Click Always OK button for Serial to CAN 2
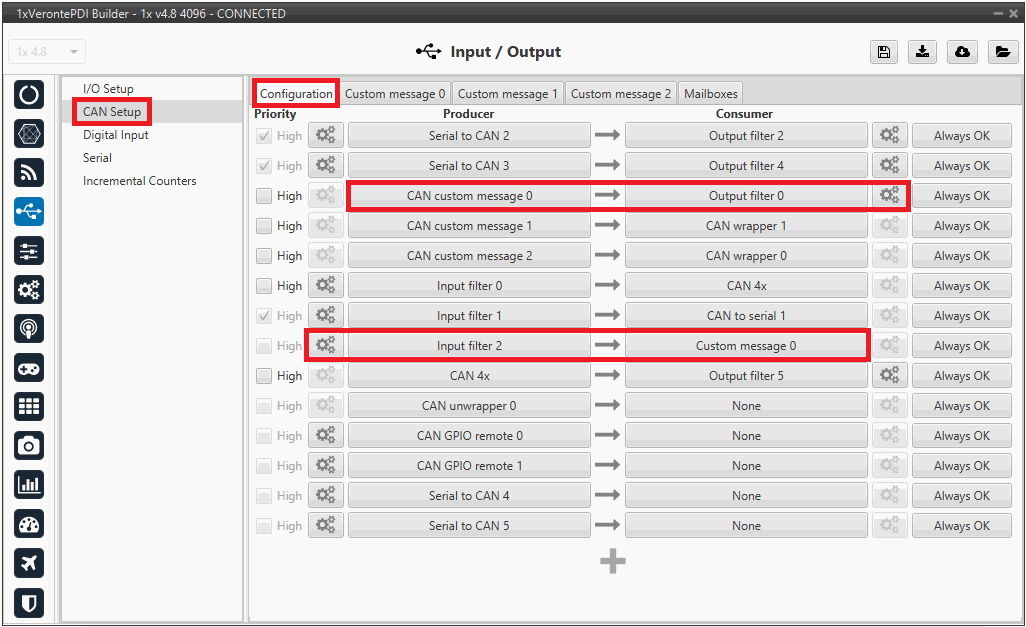Viewport: 1026px width, 627px height. 961,136
